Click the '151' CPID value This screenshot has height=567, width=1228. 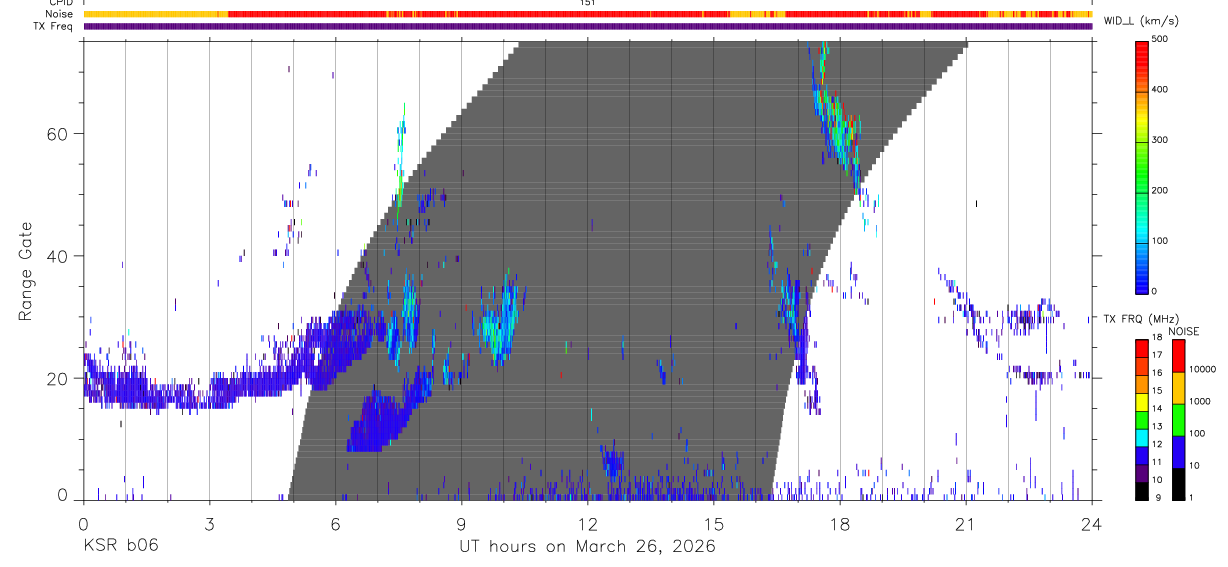(x=587, y=3)
